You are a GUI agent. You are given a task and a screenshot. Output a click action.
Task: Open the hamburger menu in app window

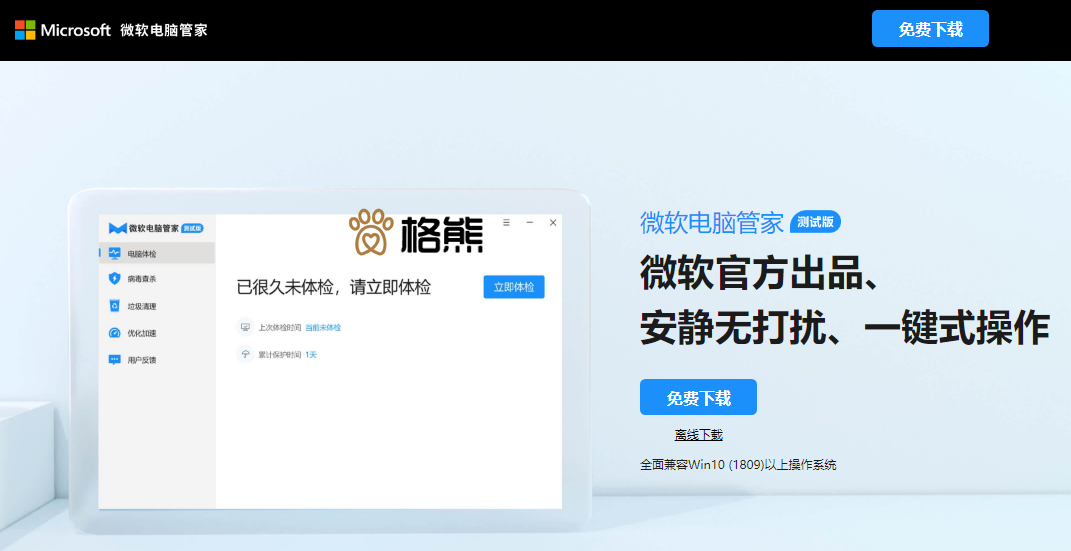[506, 223]
